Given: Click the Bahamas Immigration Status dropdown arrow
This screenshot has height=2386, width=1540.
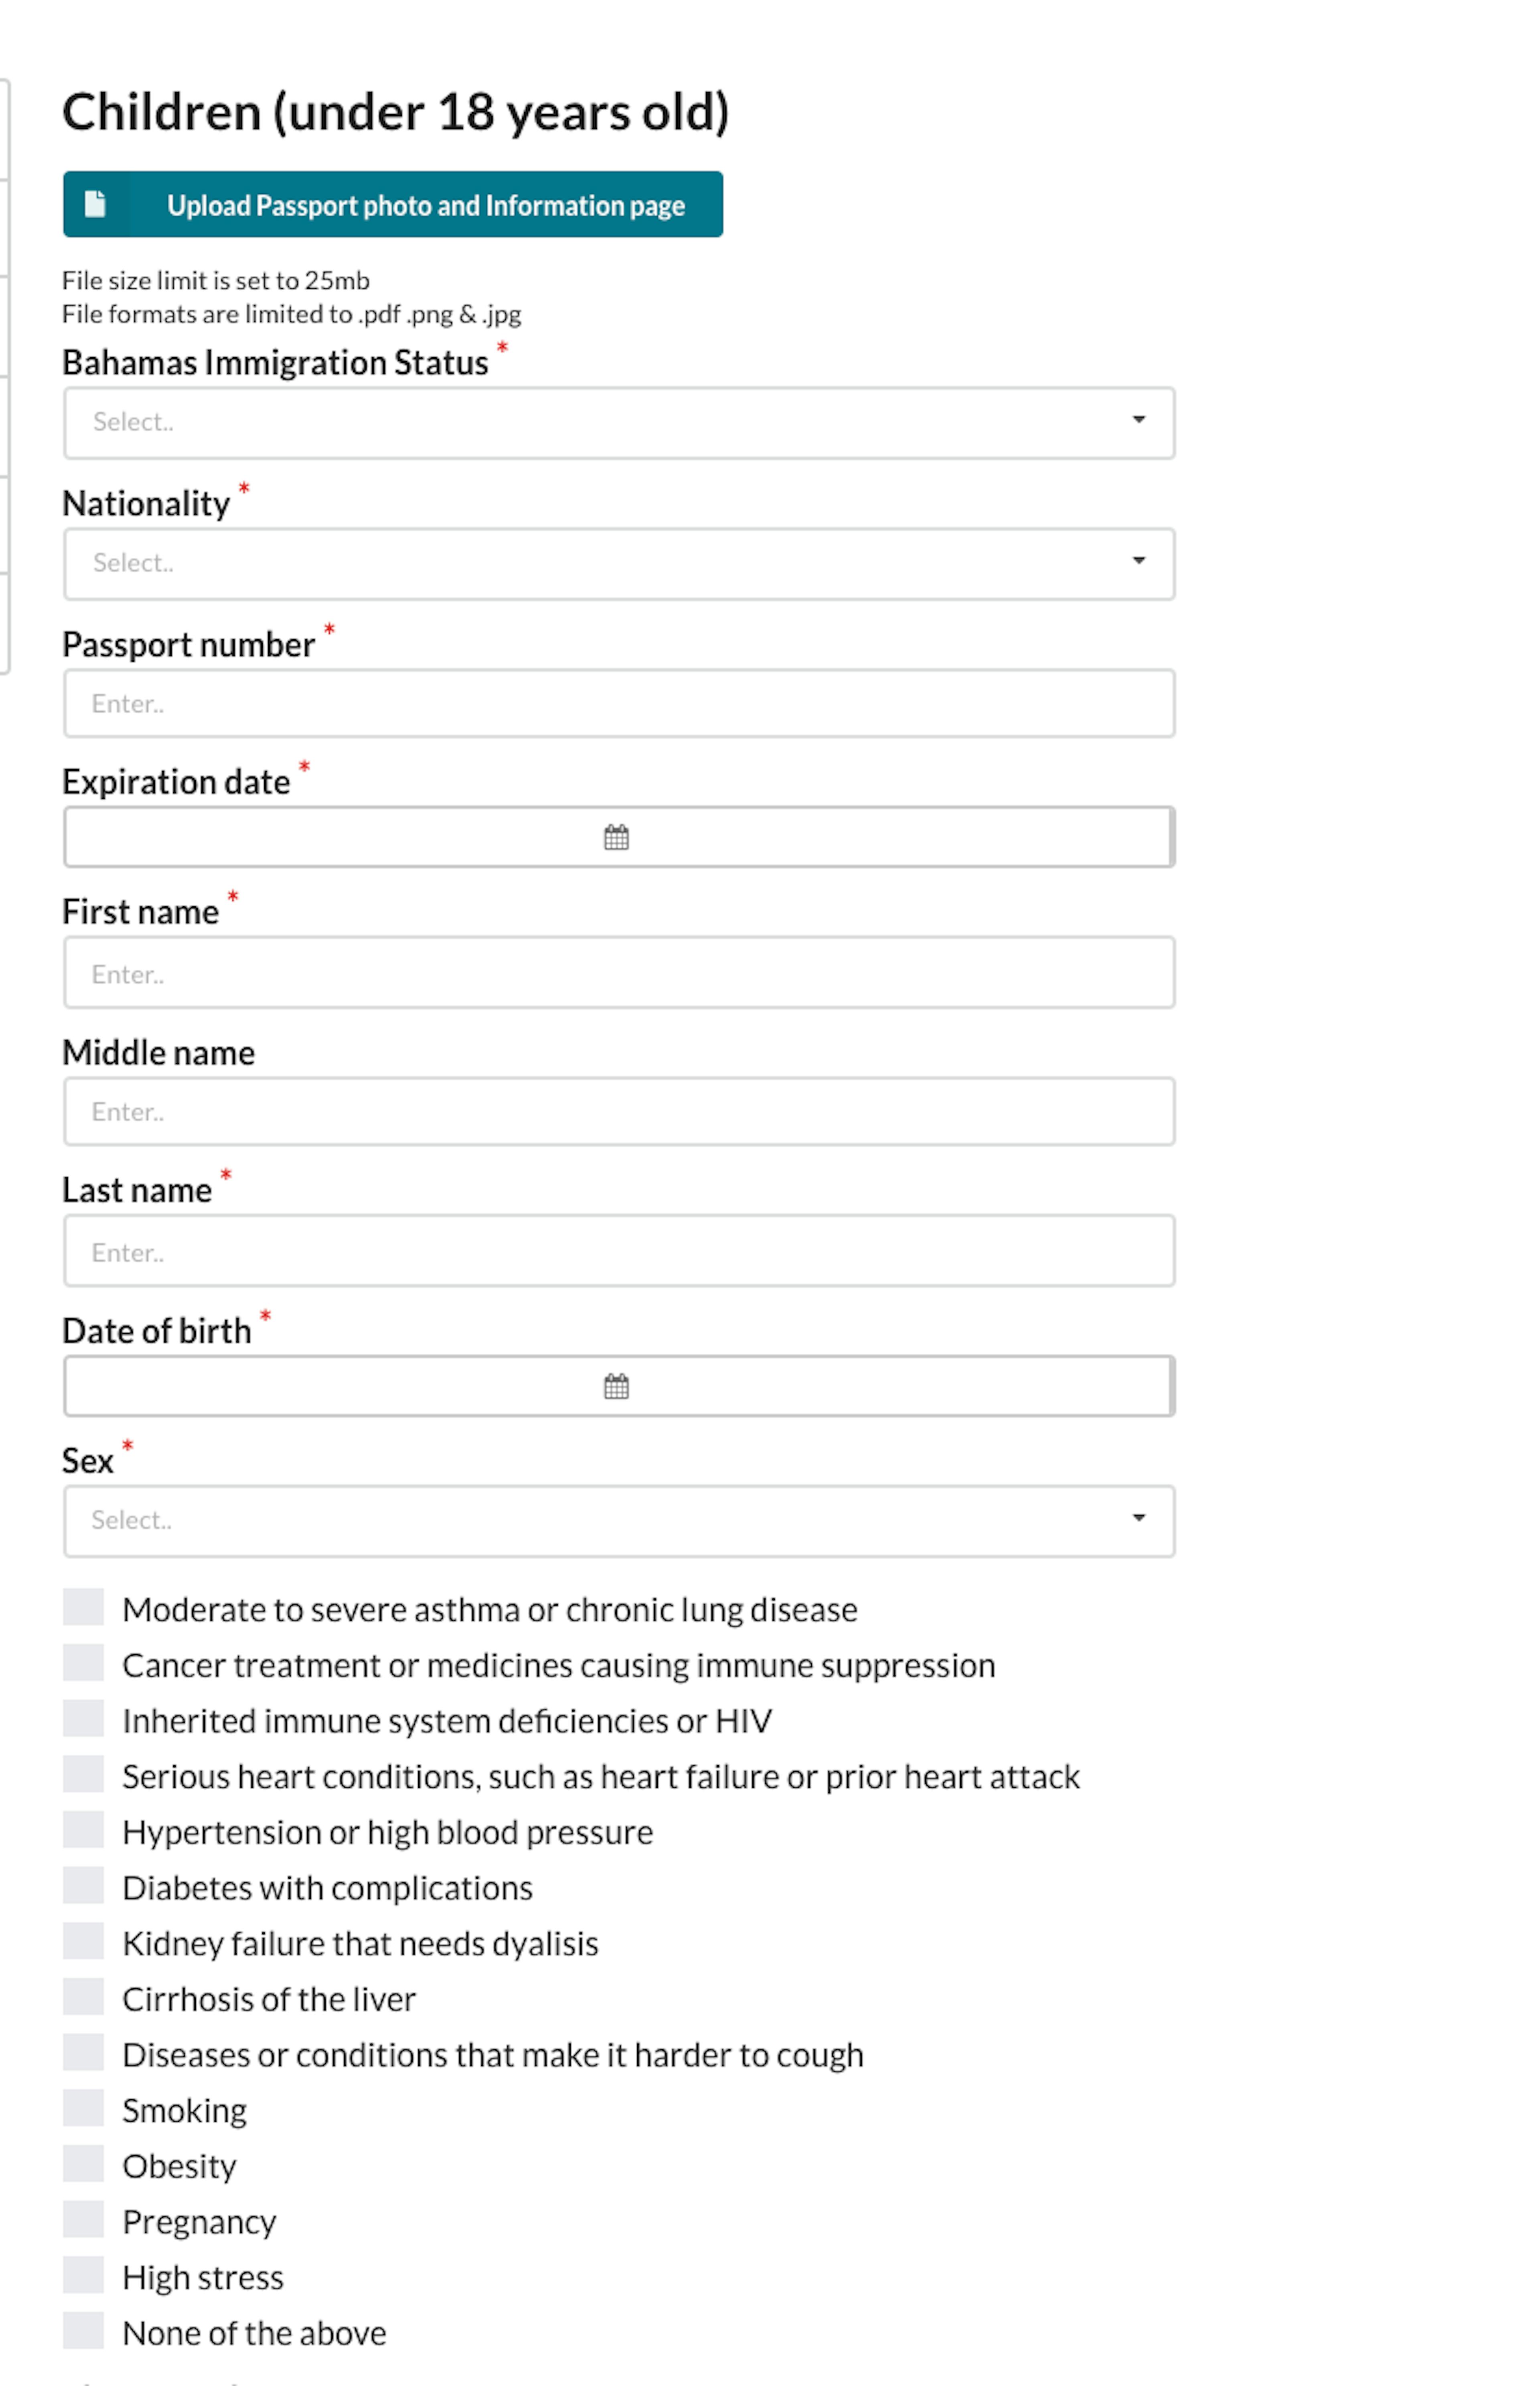Looking at the screenshot, I should (1138, 420).
